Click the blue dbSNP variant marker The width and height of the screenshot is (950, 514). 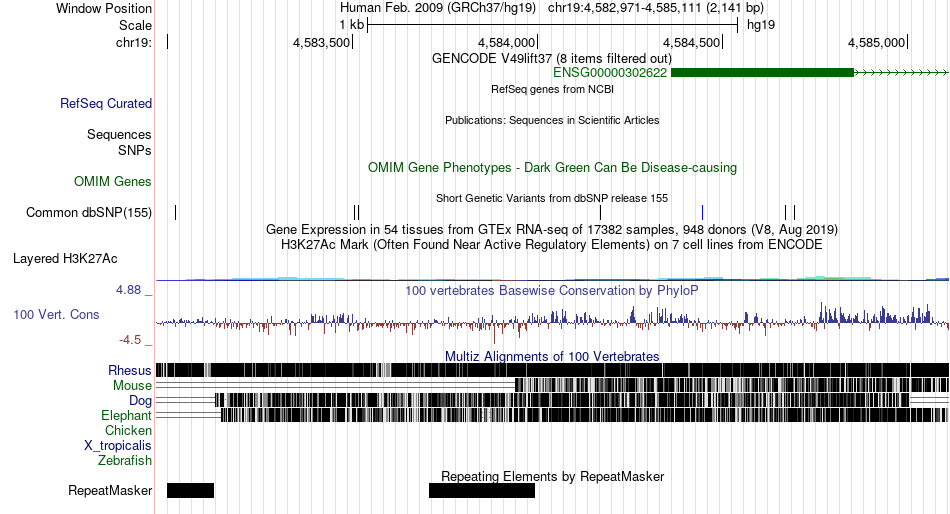[x=702, y=212]
